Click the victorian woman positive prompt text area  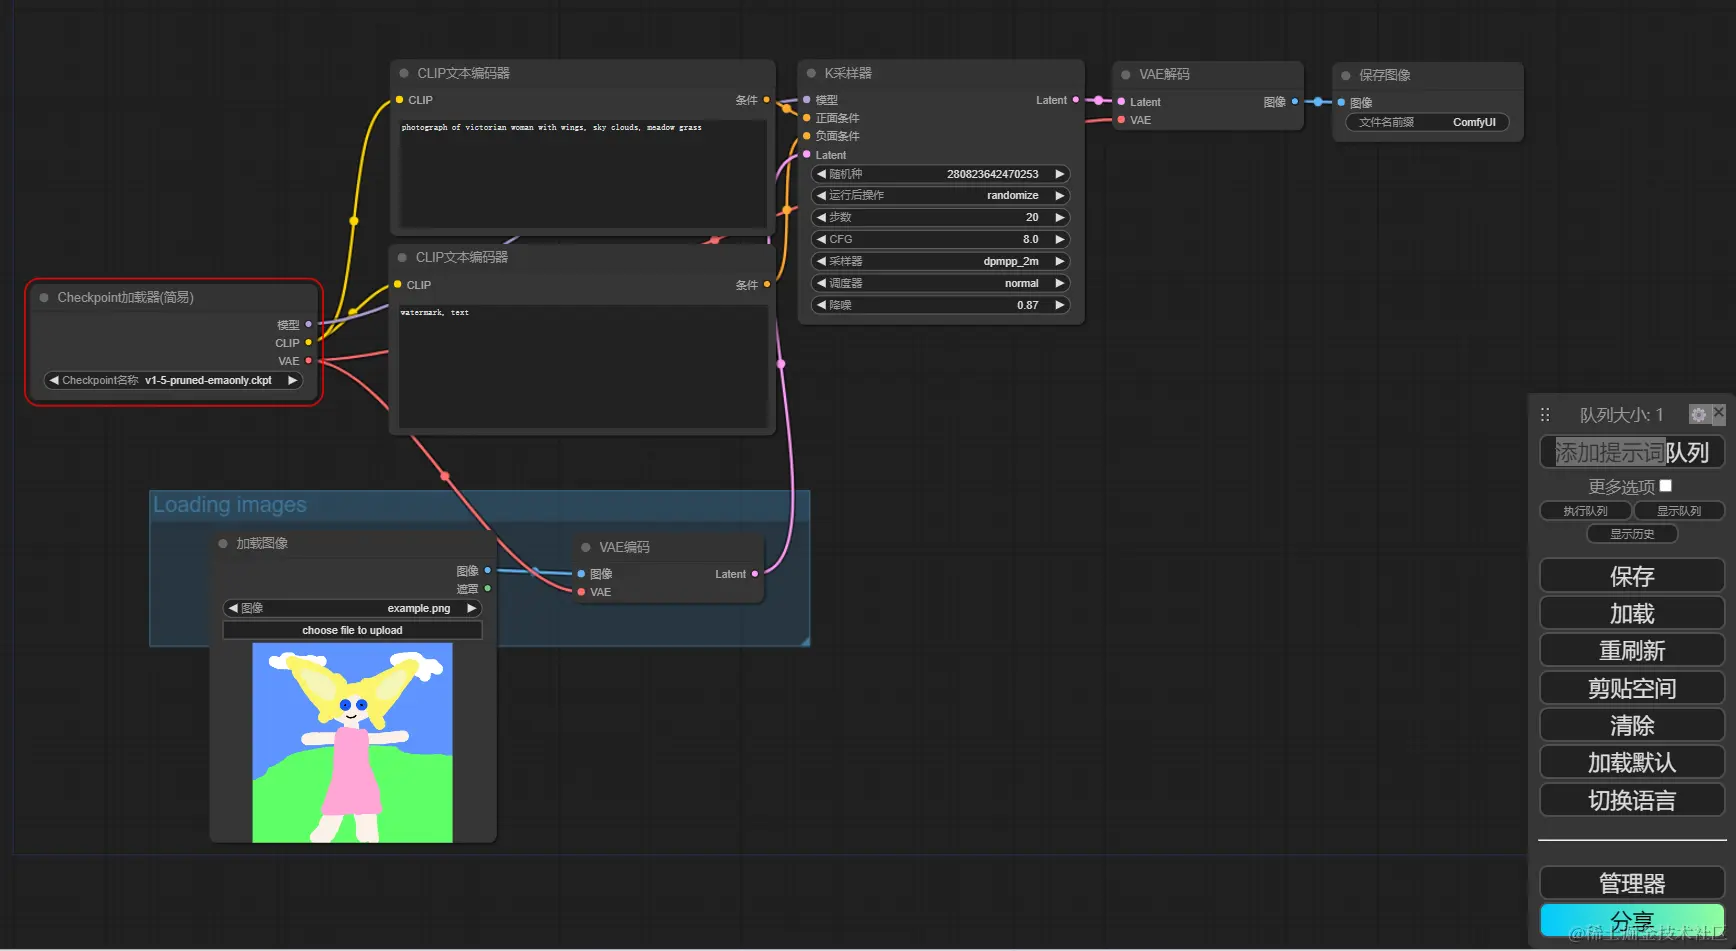tap(584, 175)
